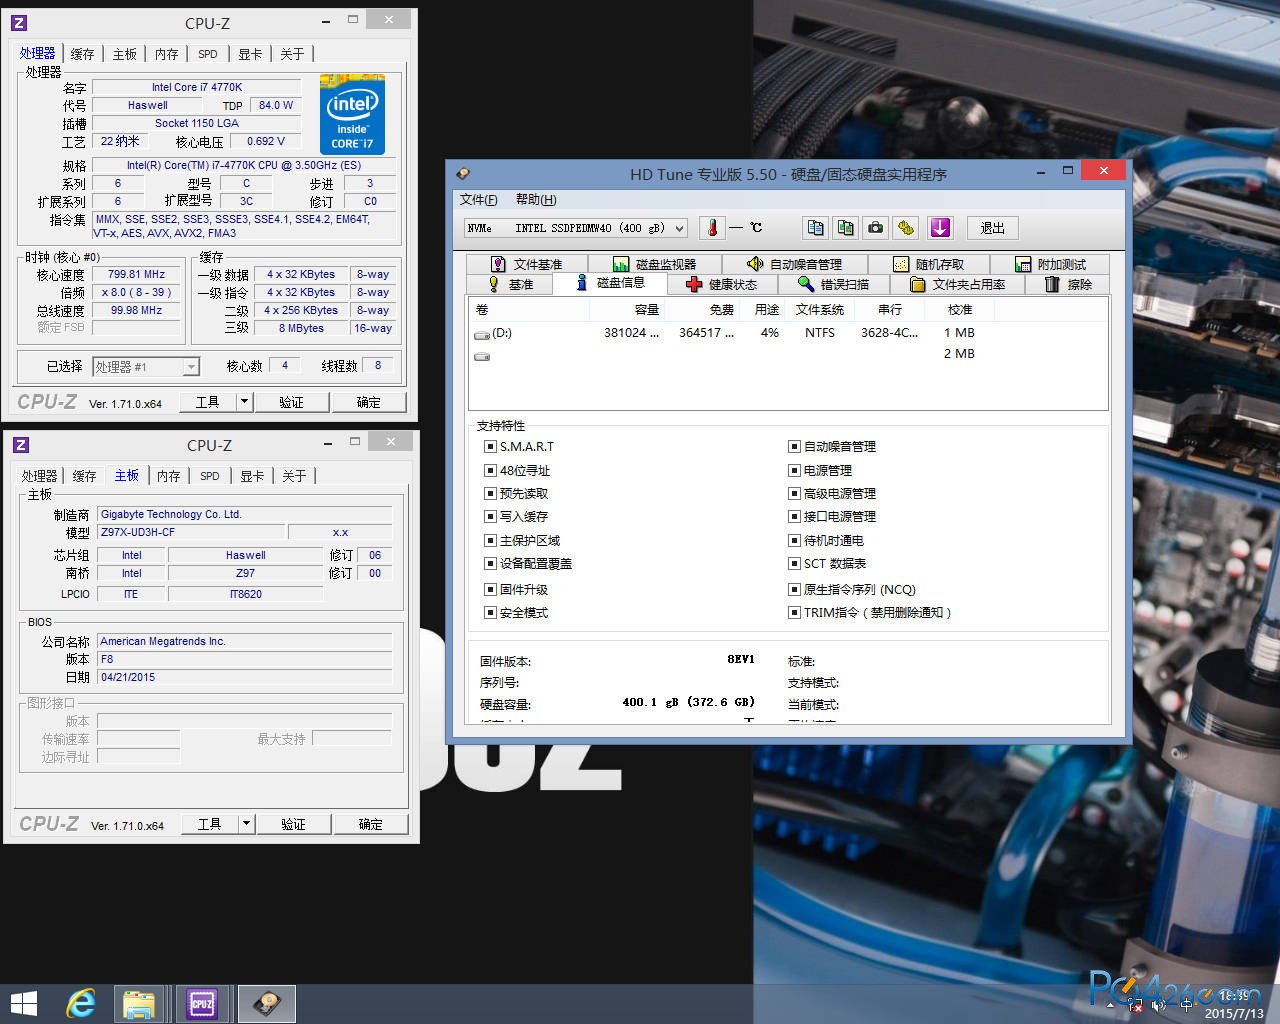Open HD Tune options wrench icon
The image size is (1280, 1024).
click(x=905, y=228)
